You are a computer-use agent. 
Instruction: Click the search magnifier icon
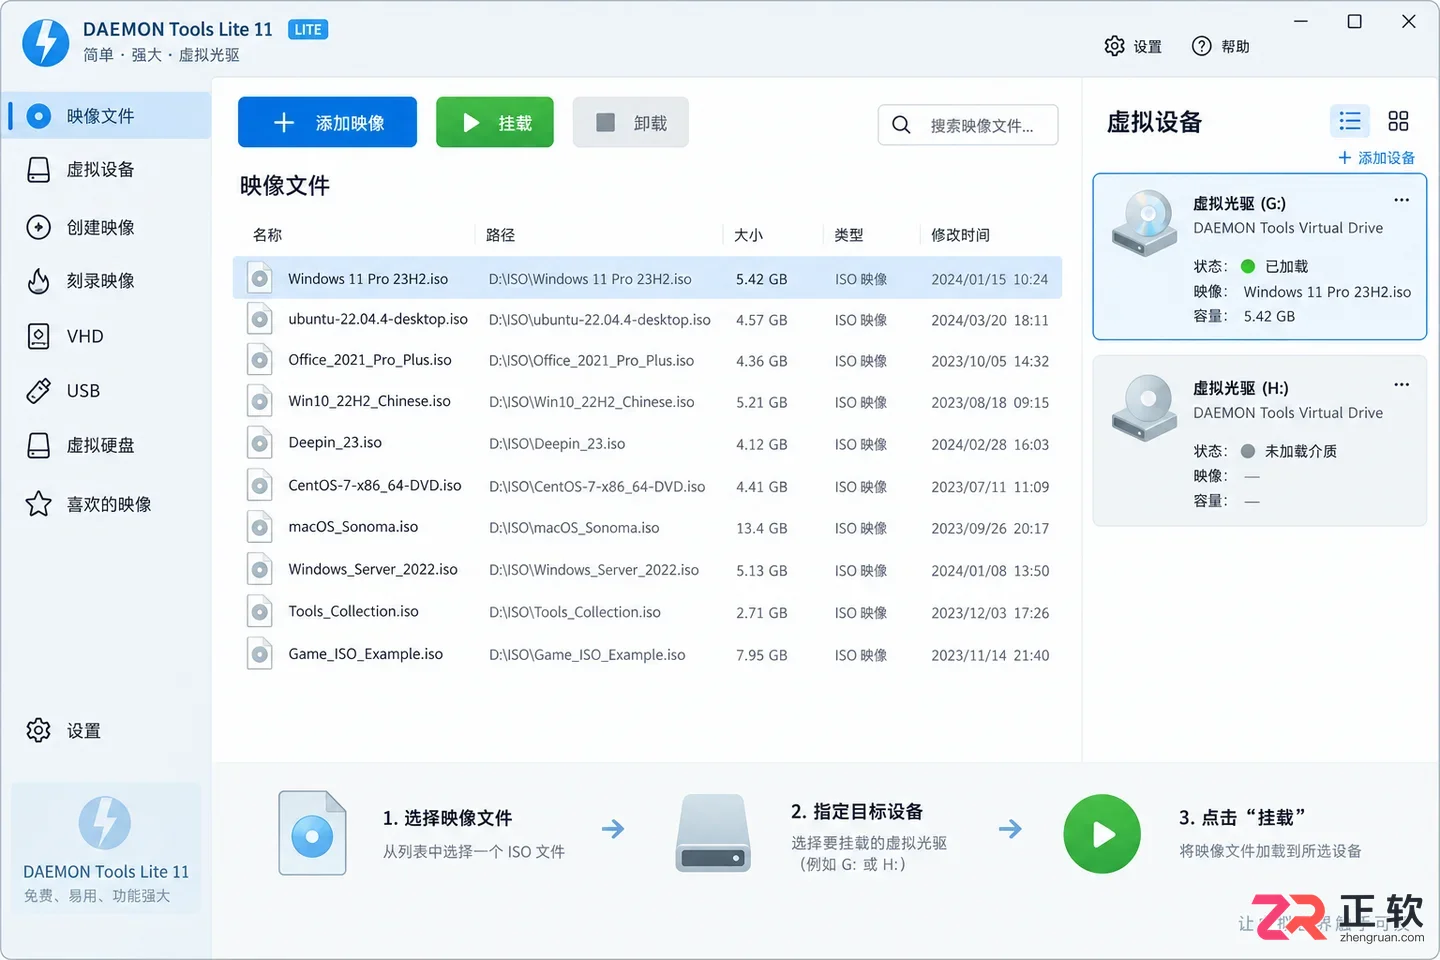point(901,125)
